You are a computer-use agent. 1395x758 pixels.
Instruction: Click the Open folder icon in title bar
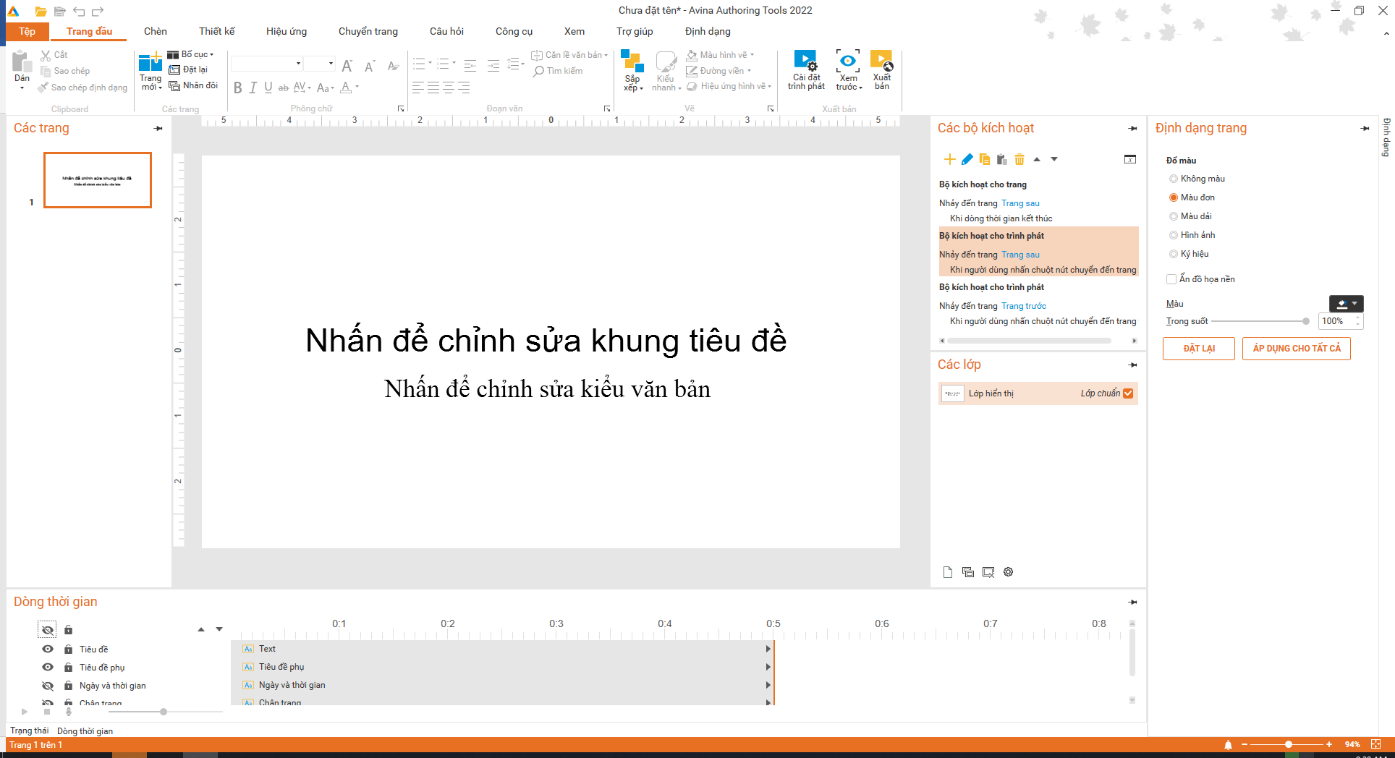(41, 11)
